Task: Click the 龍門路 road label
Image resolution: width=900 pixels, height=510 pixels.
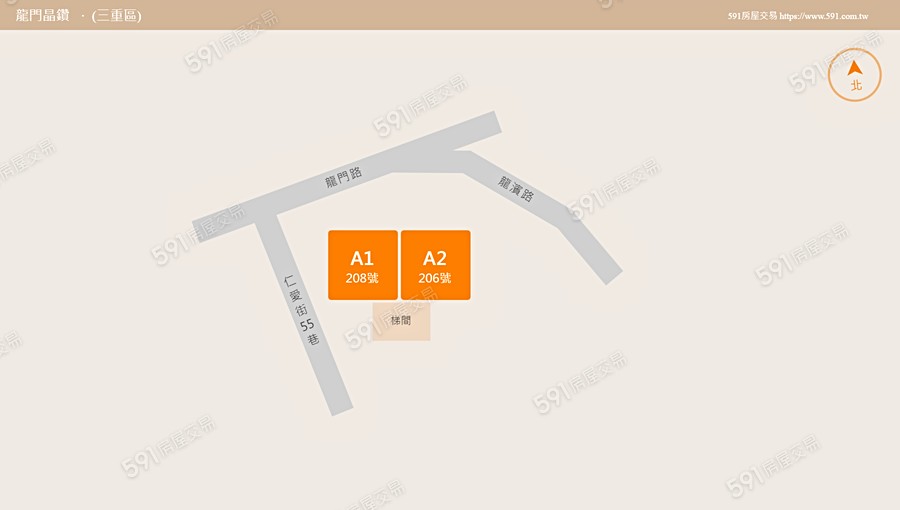Action: click(x=344, y=177)
